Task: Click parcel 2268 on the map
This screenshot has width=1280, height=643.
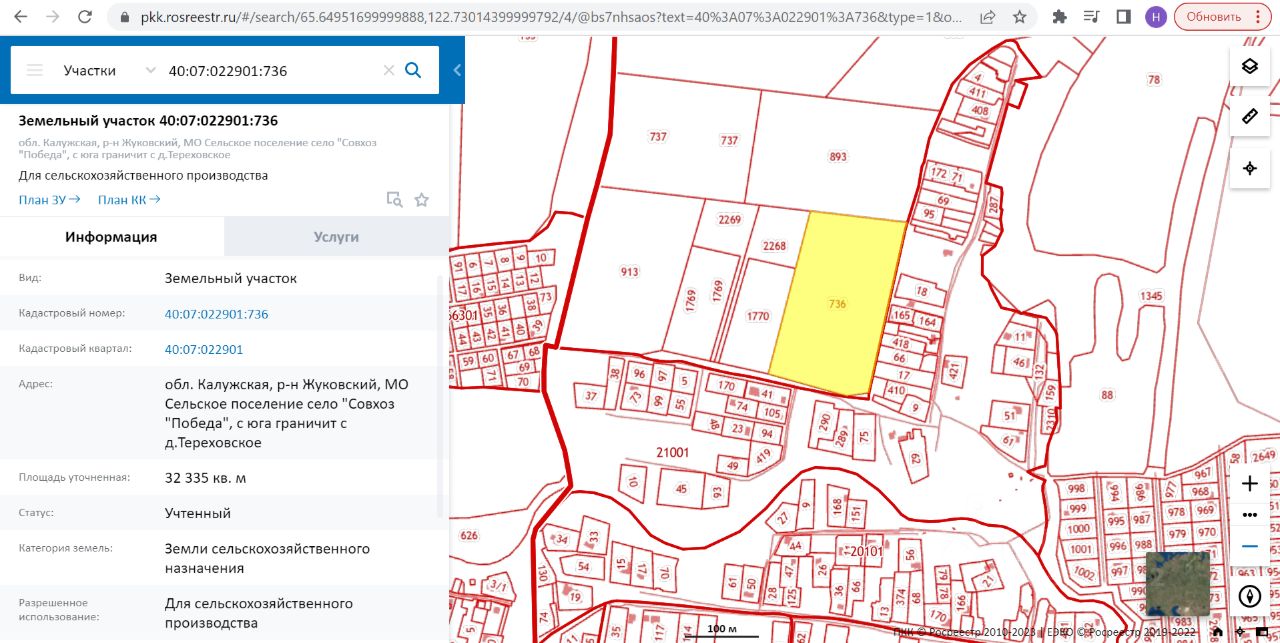Action: point(775,246)
